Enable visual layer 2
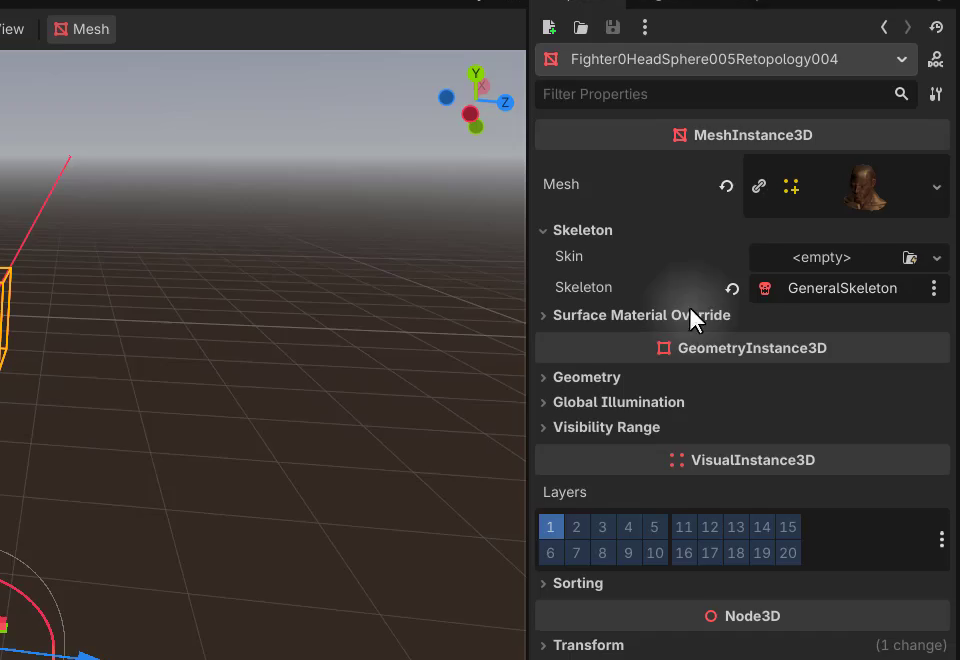The width and height of the screenshot is (960, 660). point(576,527)
